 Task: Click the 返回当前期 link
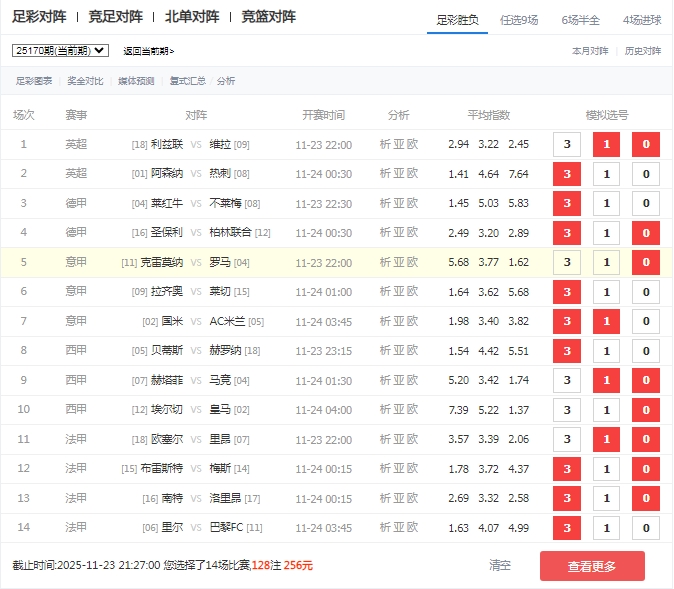[x=148, y=51]
